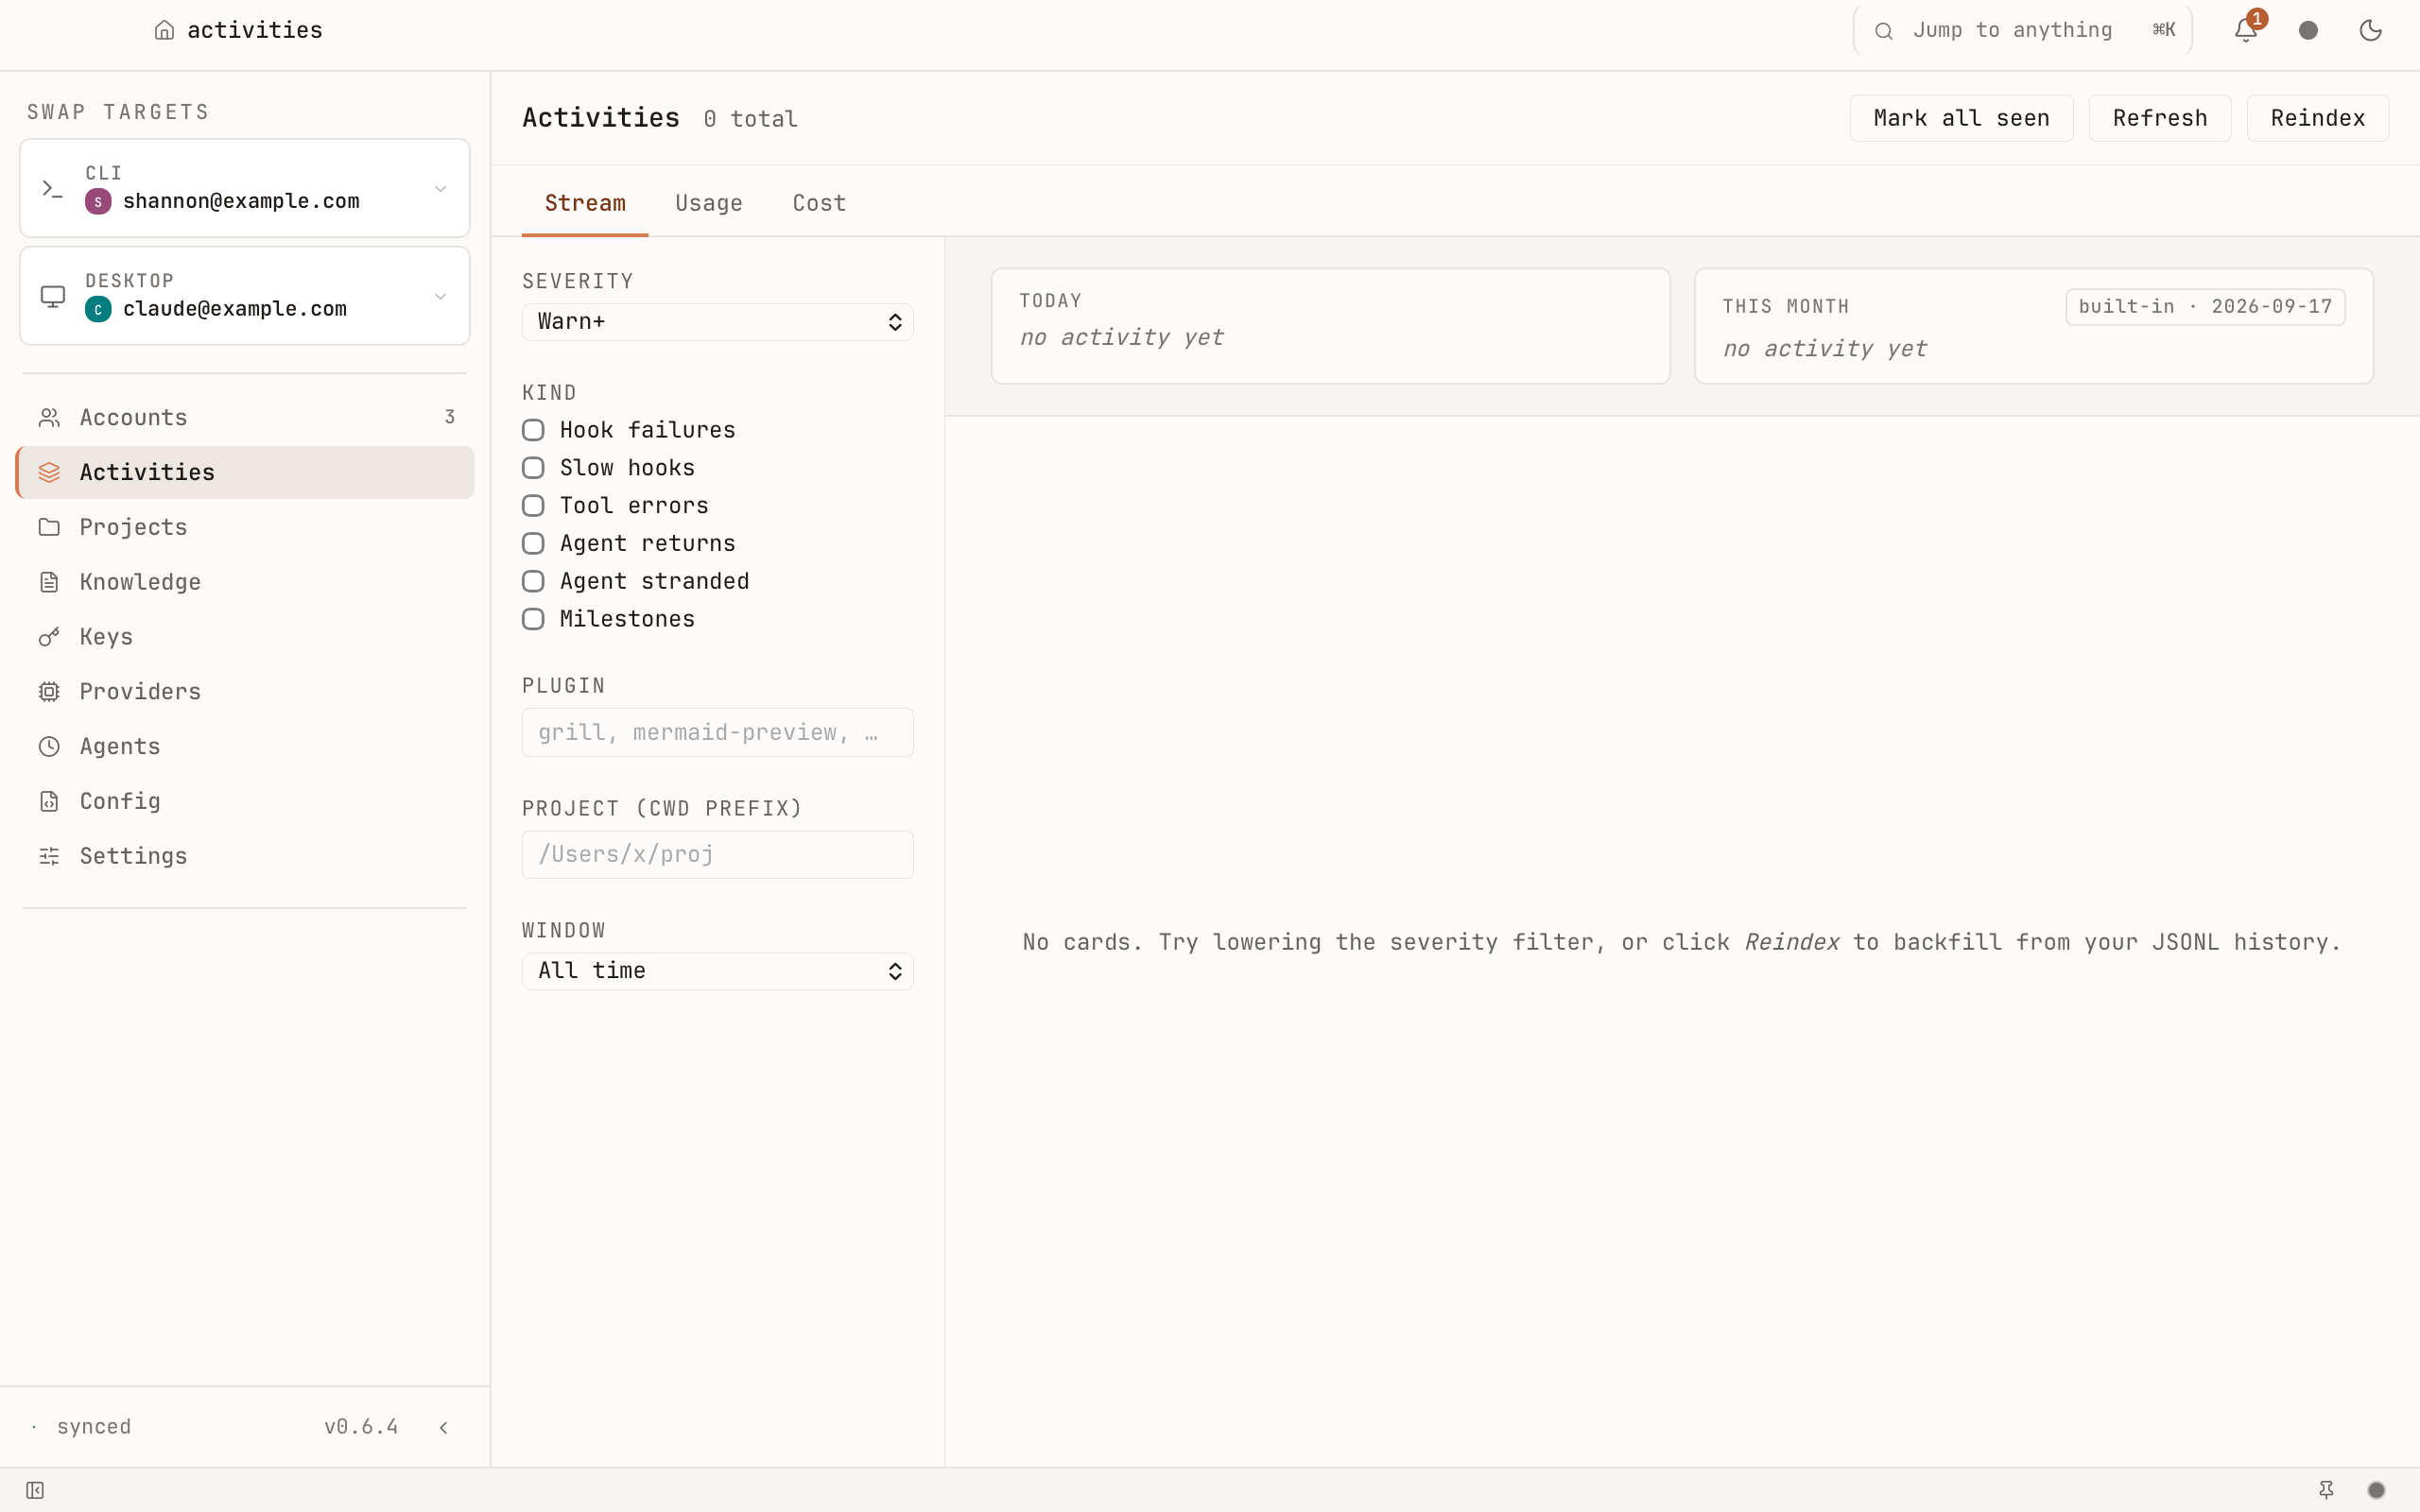The width and height of the screenshot is (2420, 1512).
Task: Open the Window dropdown showing All time
Action: coord(717,971)
